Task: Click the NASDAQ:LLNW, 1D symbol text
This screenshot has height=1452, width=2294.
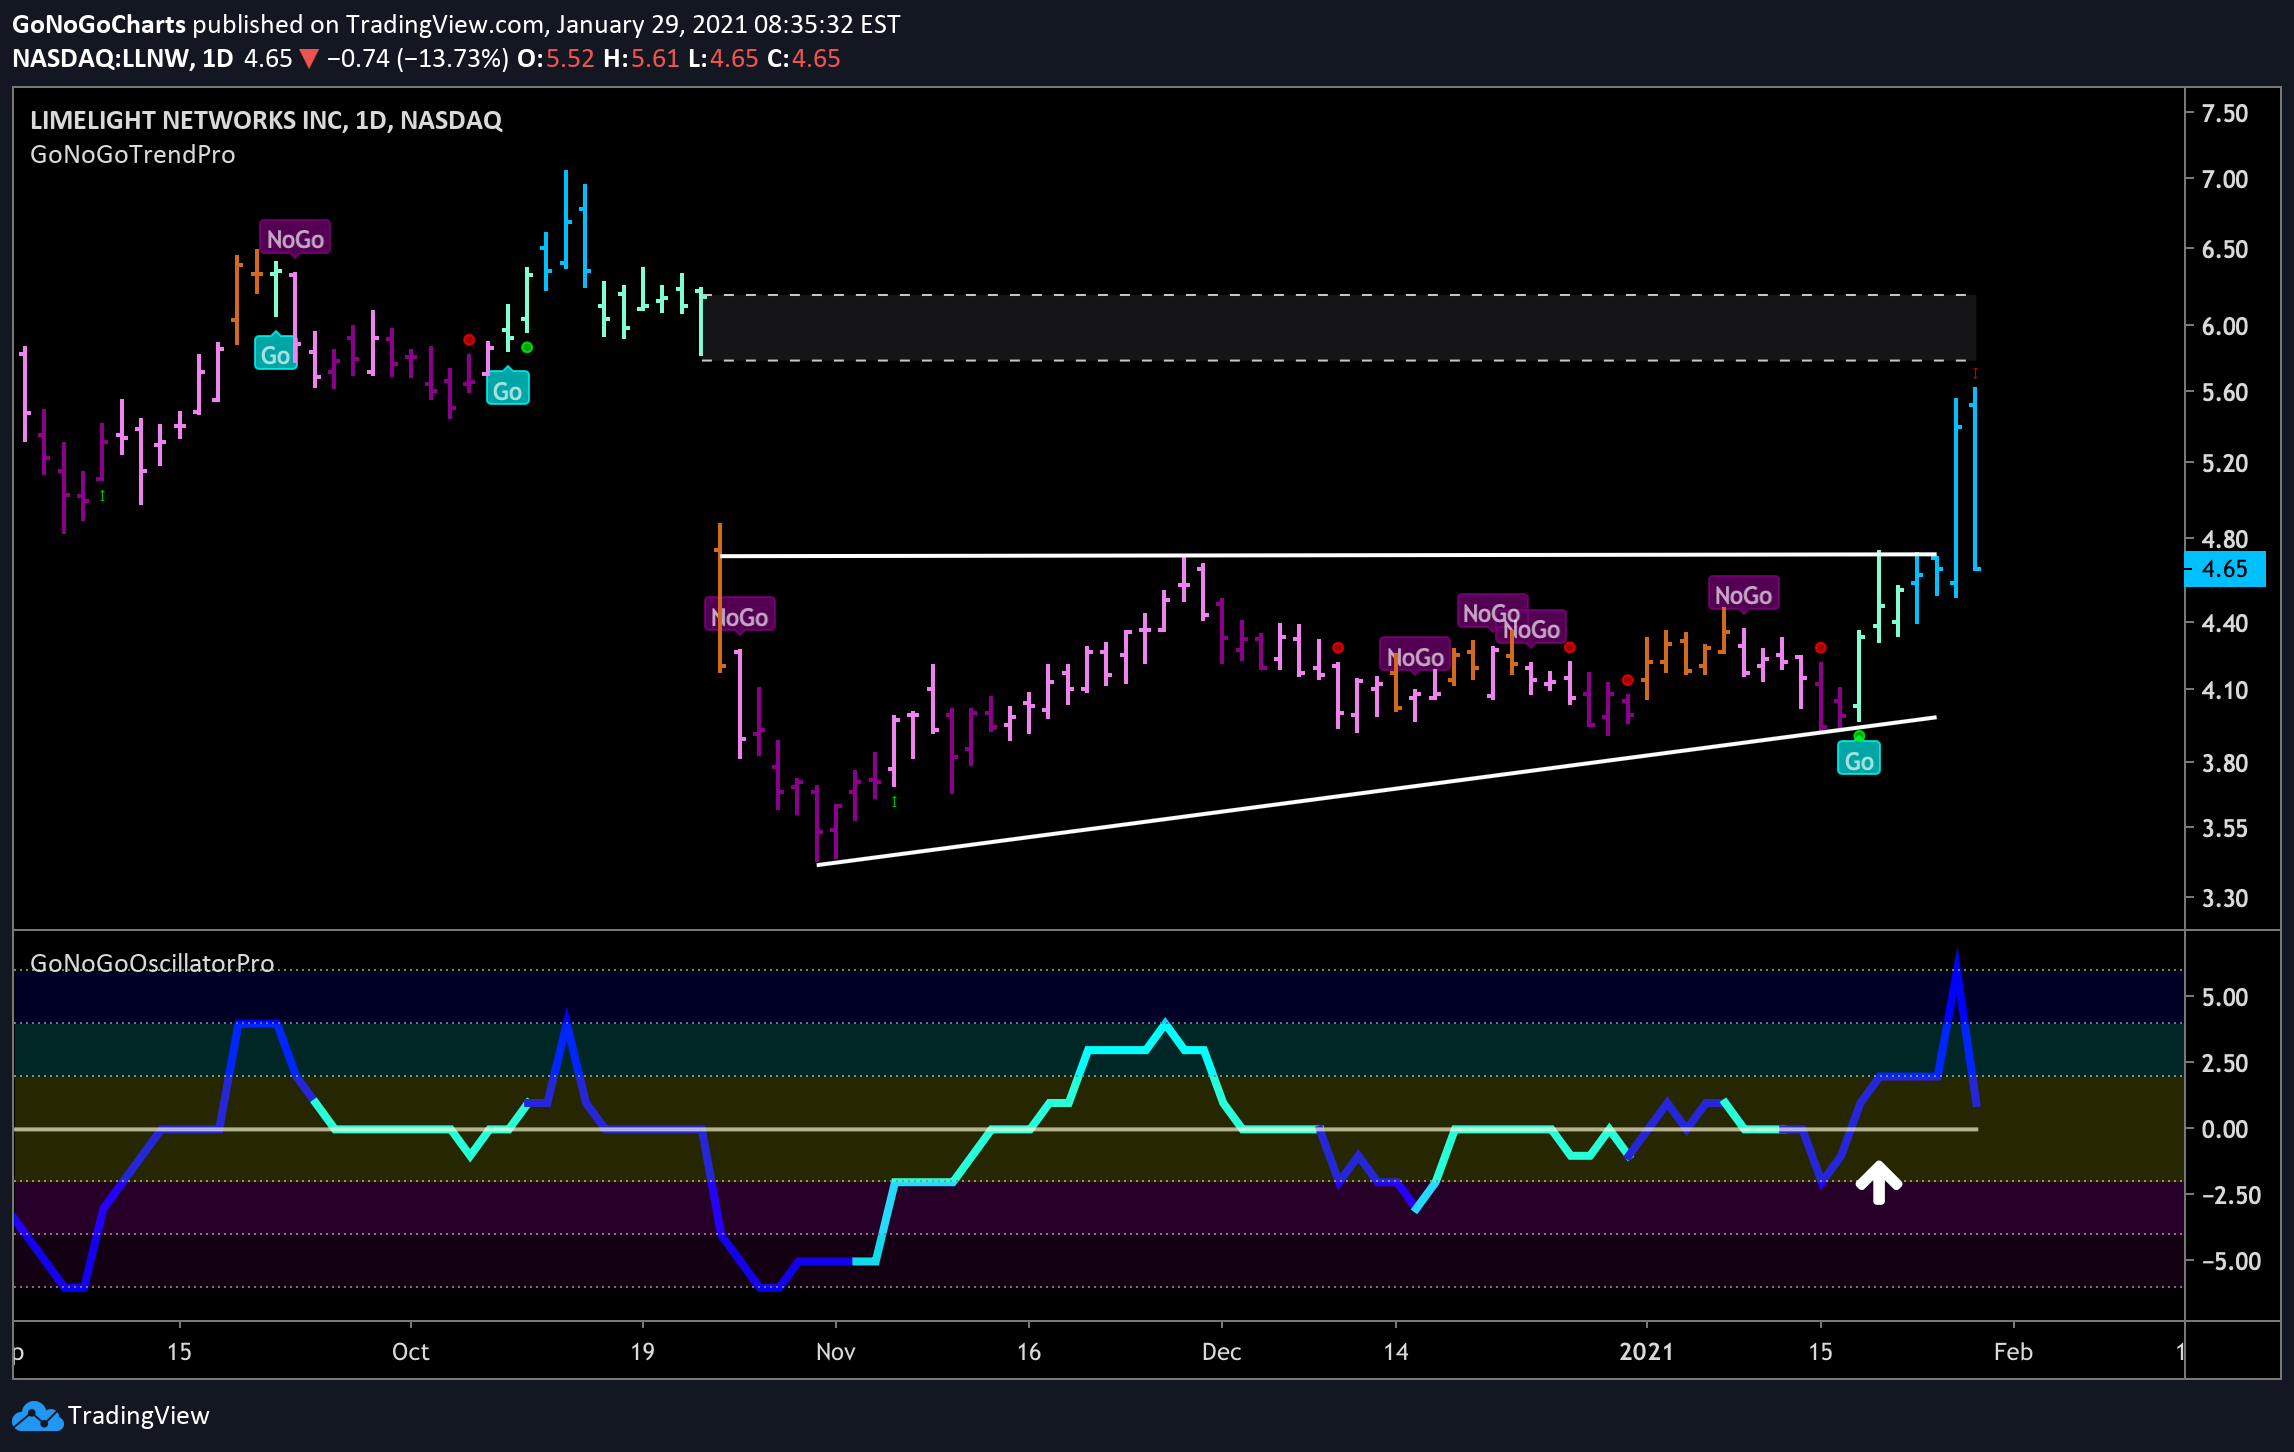Action: 122,58
